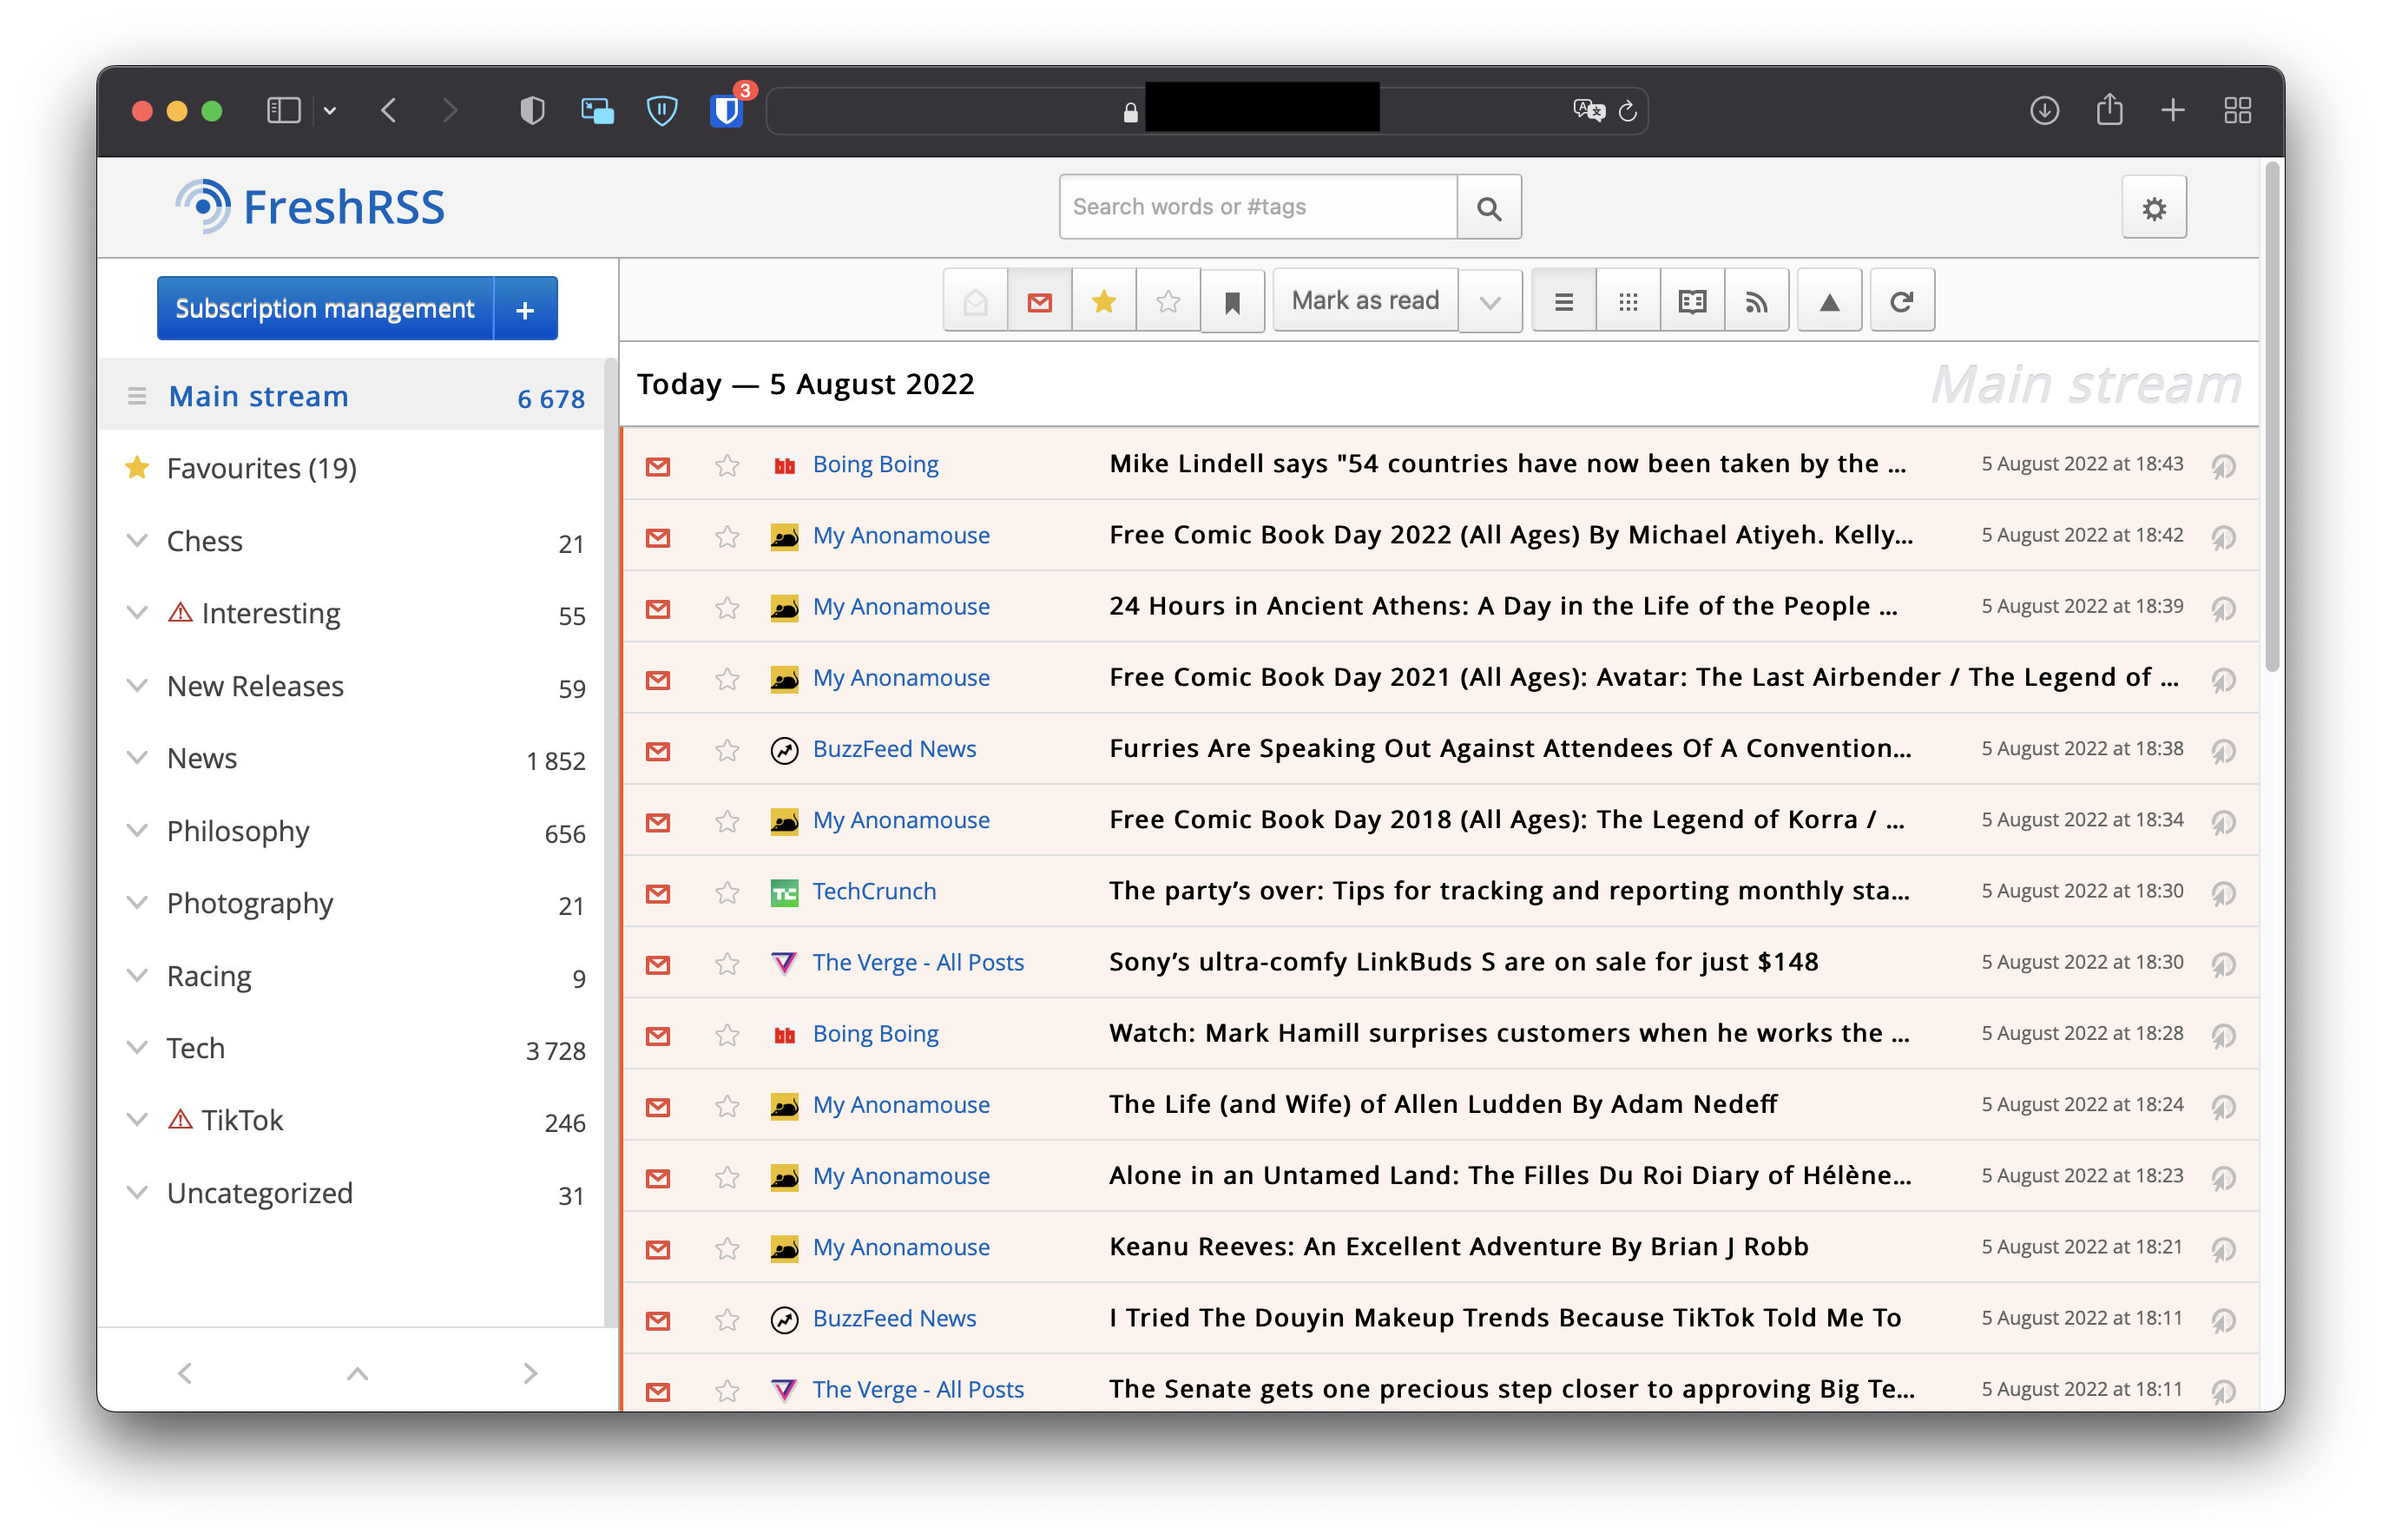Open Favourites (19) category

pos(261,468)
